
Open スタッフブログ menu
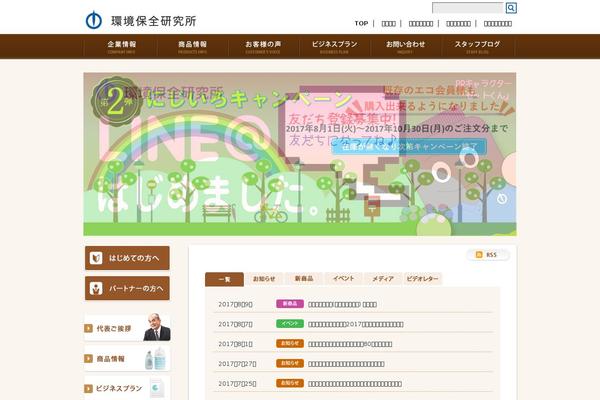tap(477, 47)
